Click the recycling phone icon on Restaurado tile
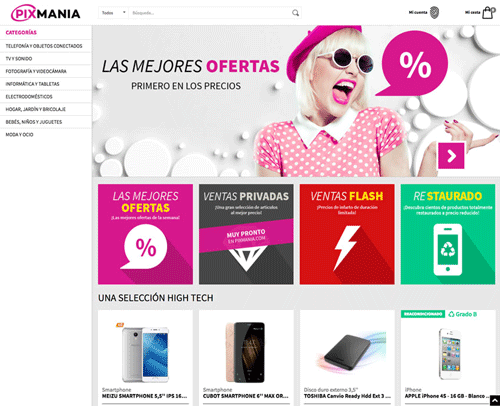Screen dimensions: 500x406 [x=448, y=250]
